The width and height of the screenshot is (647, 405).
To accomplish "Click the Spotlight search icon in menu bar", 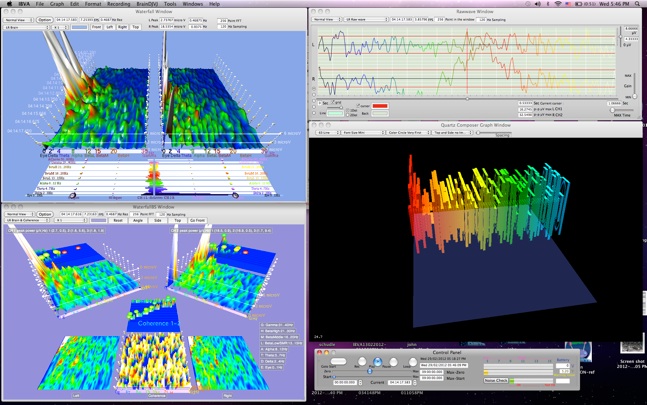I will tap(638, 4).
